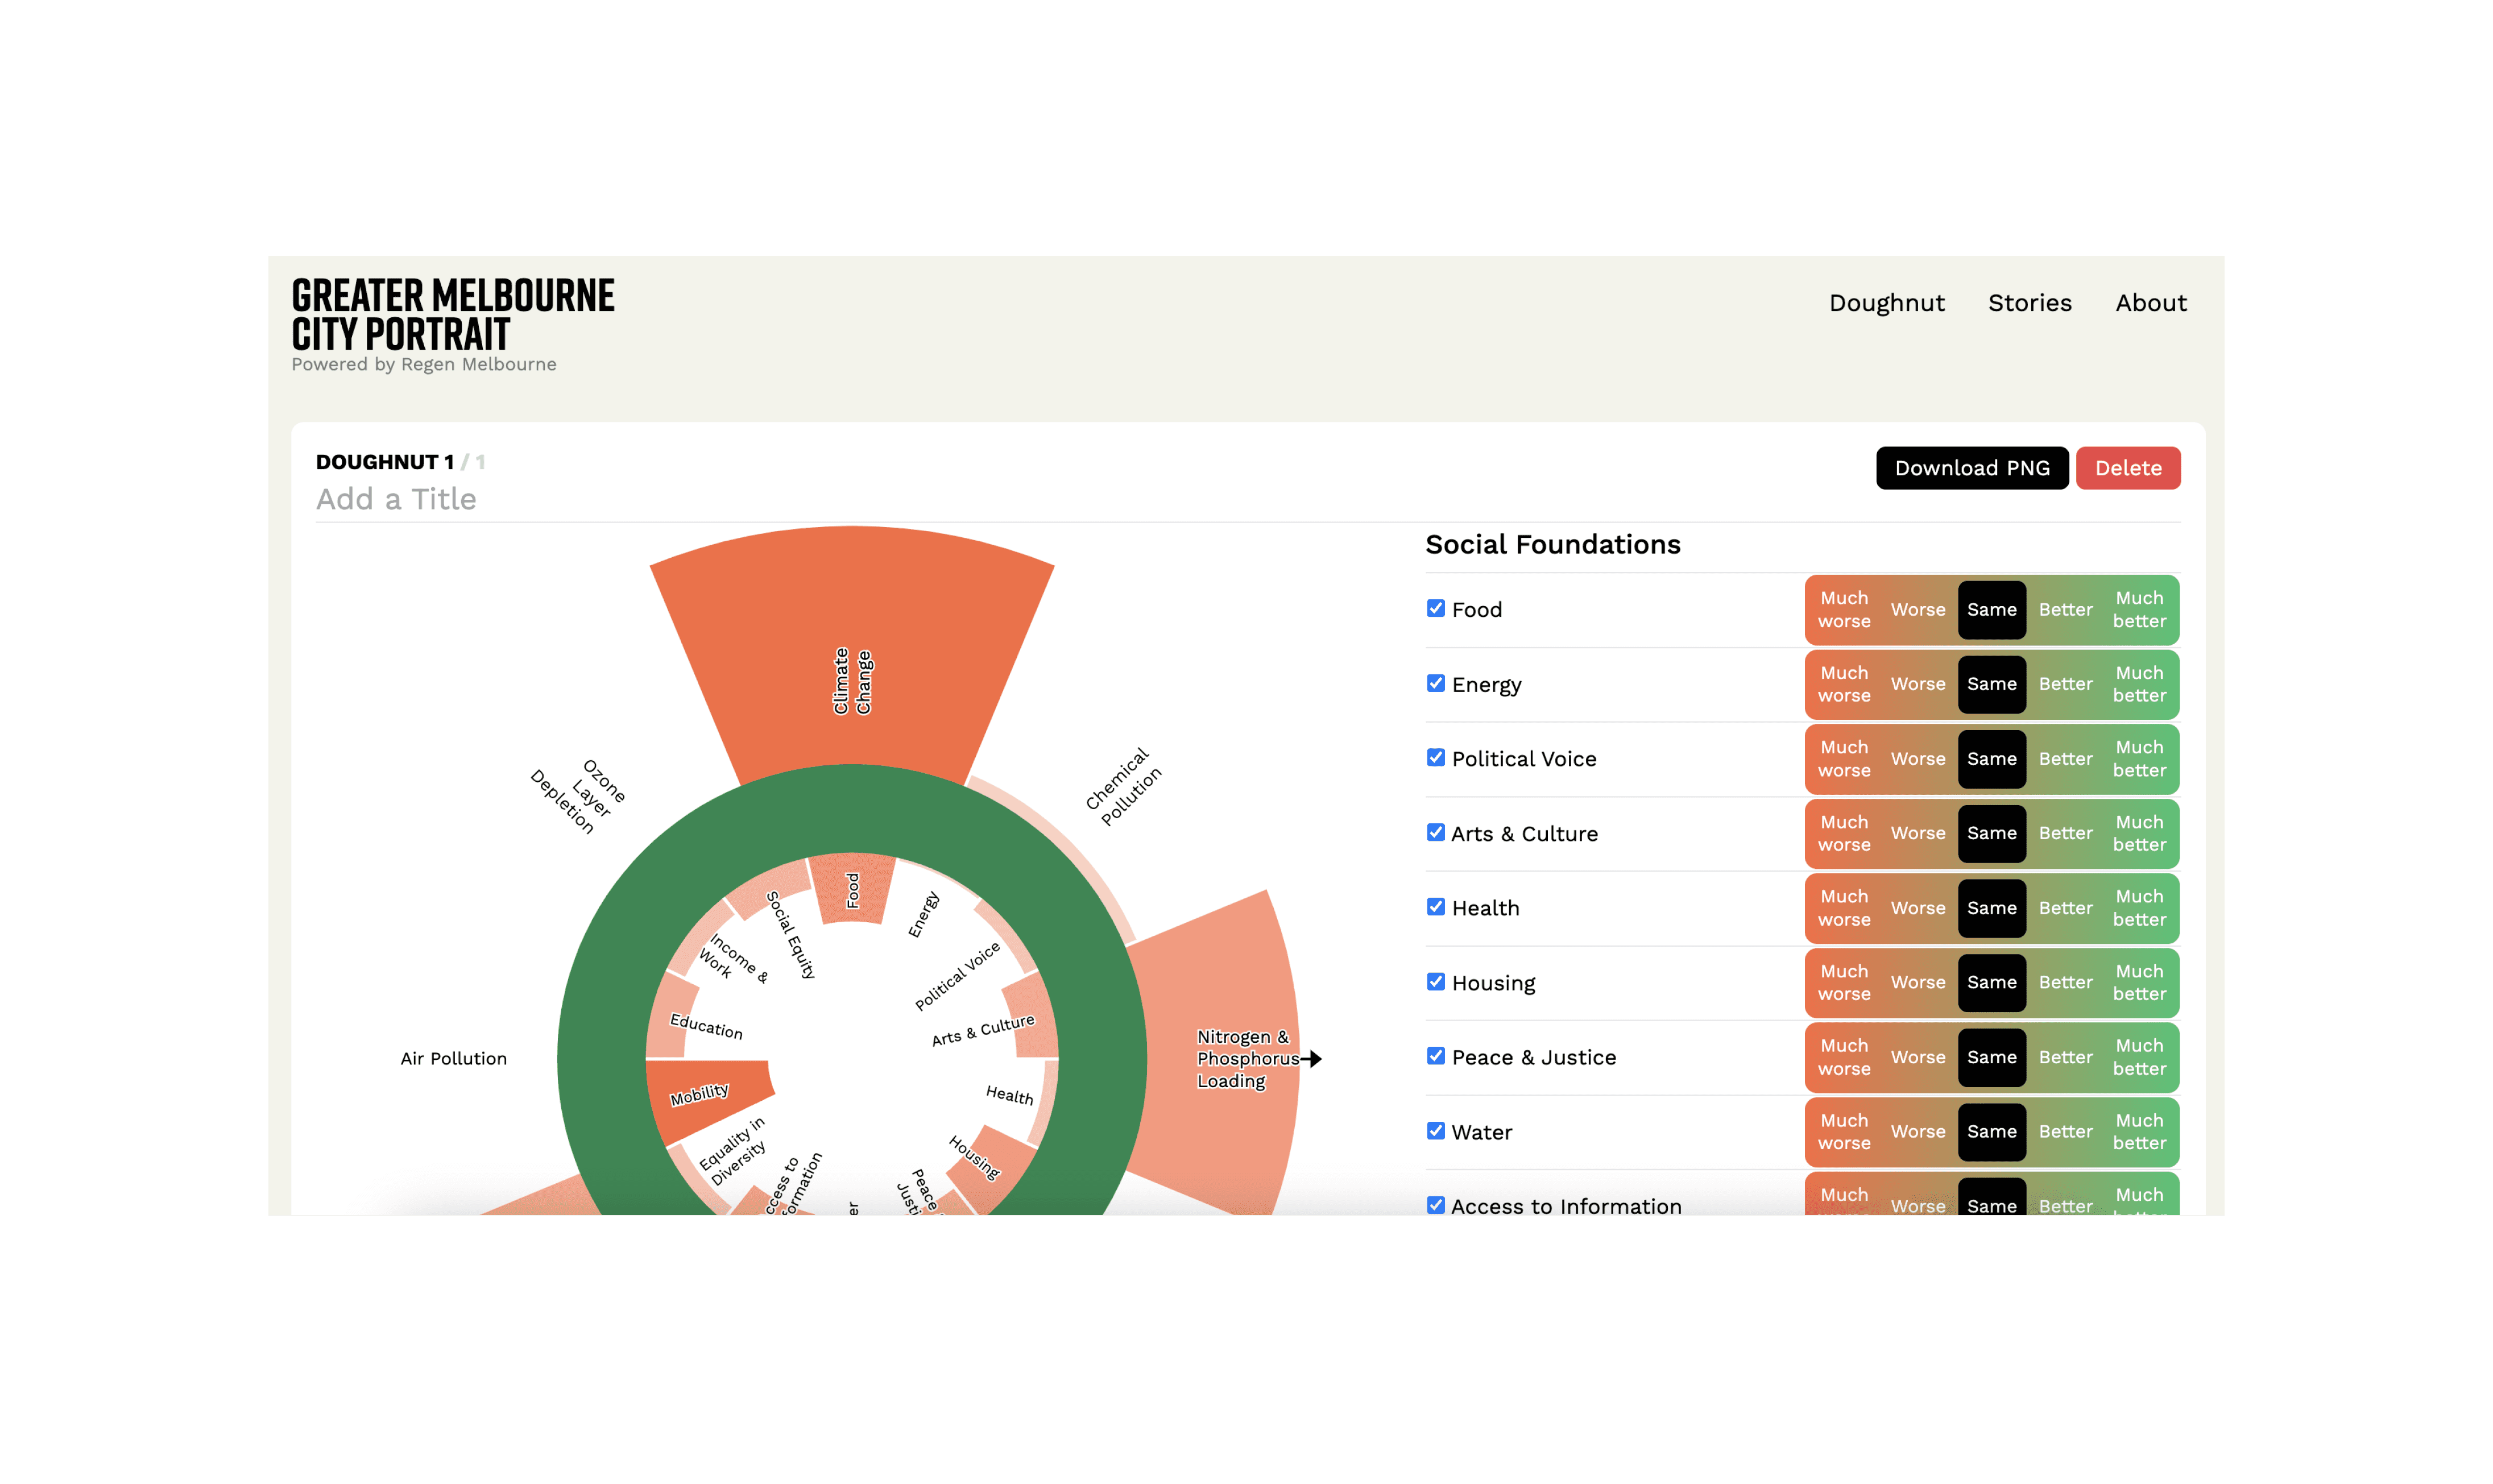
Task: Mark Food as Much better
Action: coord(2140,610)
